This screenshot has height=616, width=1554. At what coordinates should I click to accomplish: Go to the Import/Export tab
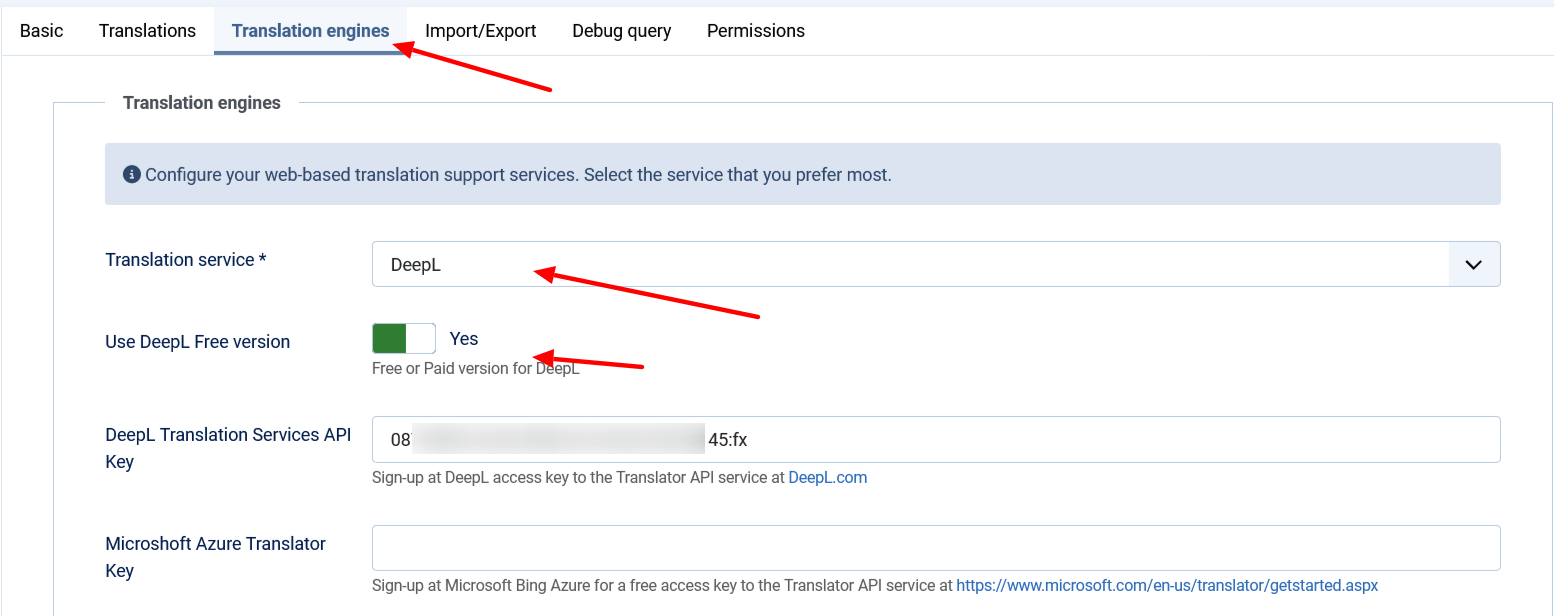click(x=481, y=31)
